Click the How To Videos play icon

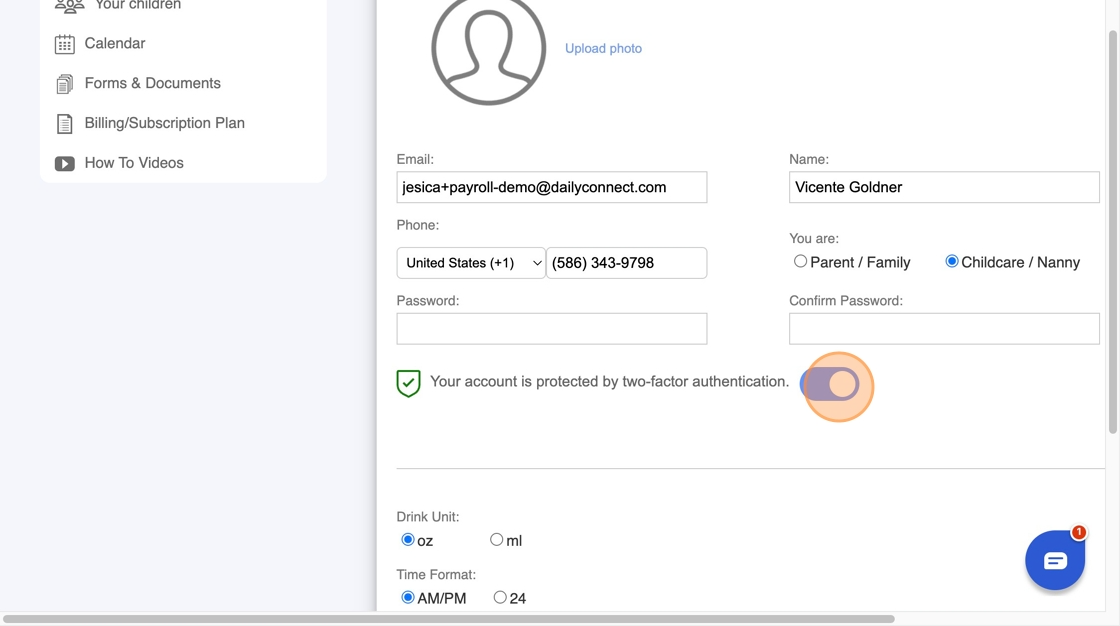(64, 164)
